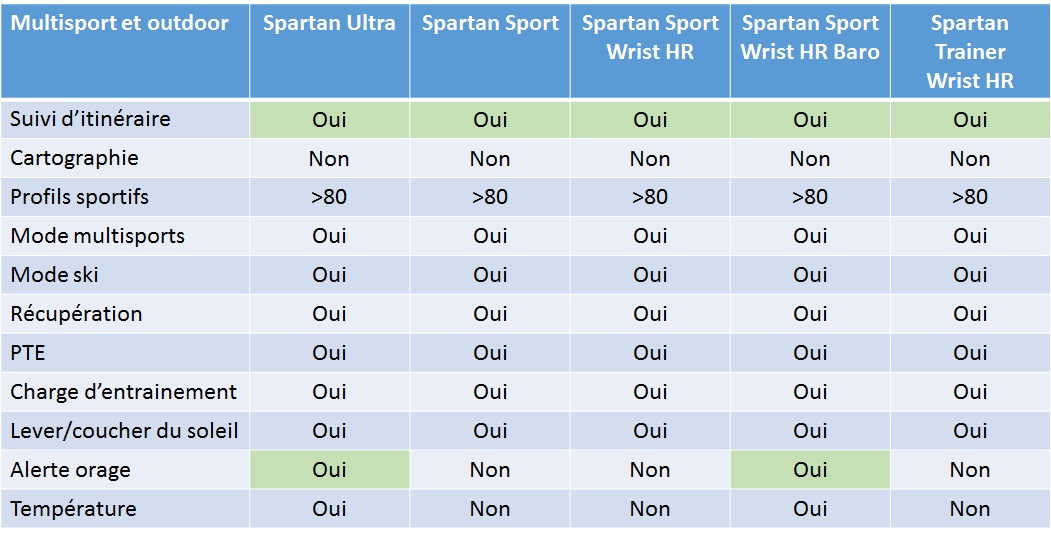Click Température value for Spartan Trainer Wrist HR
Image resolution: width=1051 pixels, height=536 pixels.
pyautogui.click(x=970, y=509)
